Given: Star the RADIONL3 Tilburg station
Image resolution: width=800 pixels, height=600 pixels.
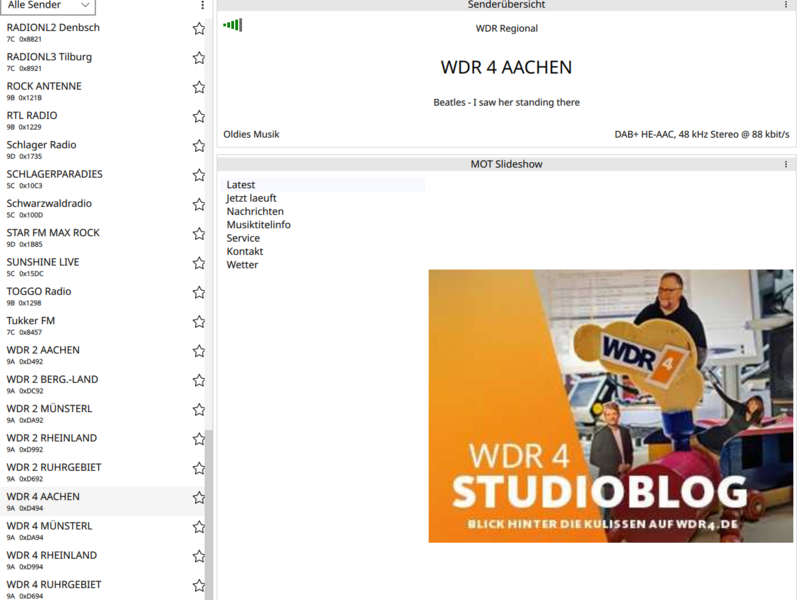Looking at the screenshot, I should 199,58.
